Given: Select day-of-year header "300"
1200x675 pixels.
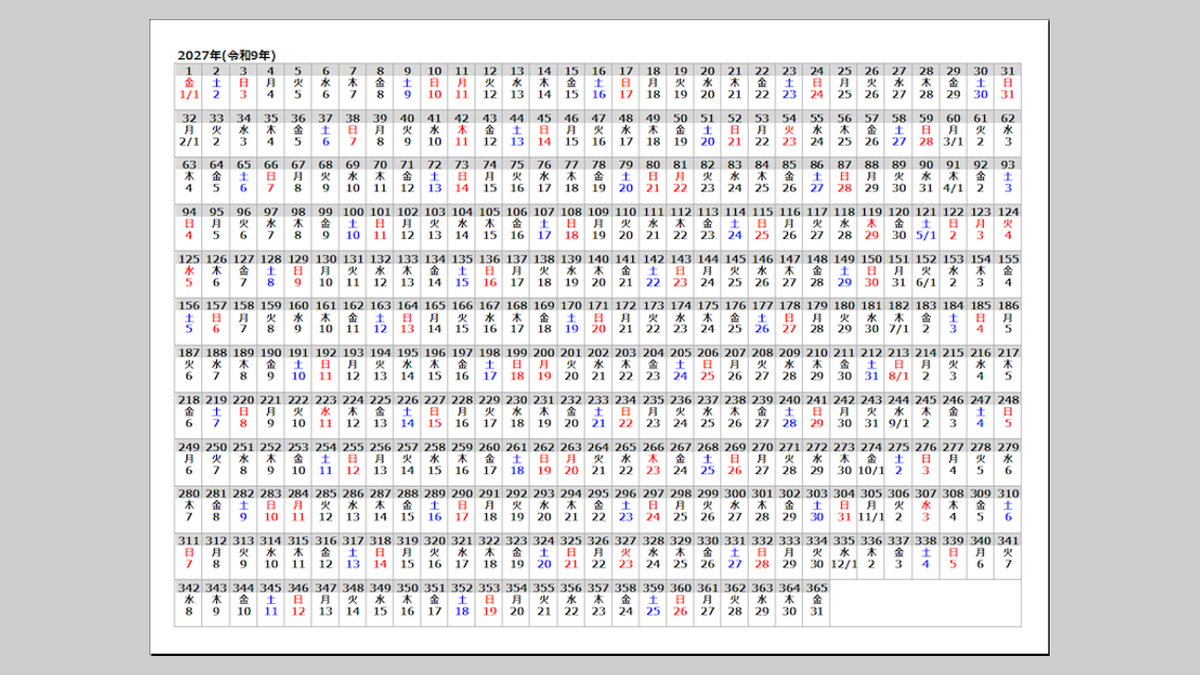Looking at the screenshot, I should (x=735, y=493).
